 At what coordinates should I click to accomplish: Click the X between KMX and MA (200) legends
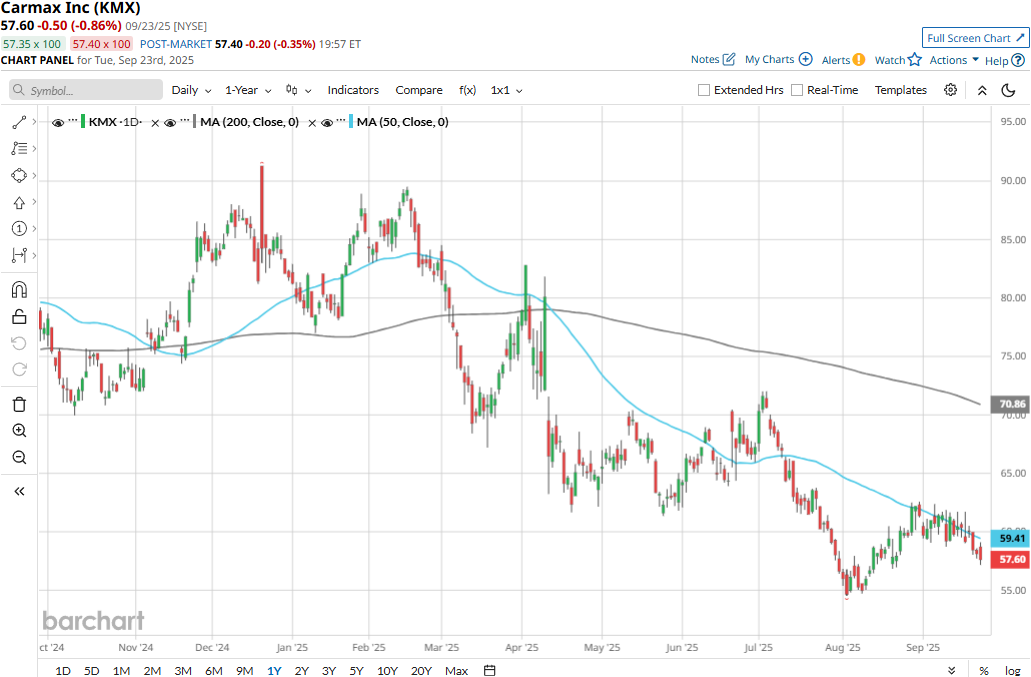click(155, 123)
